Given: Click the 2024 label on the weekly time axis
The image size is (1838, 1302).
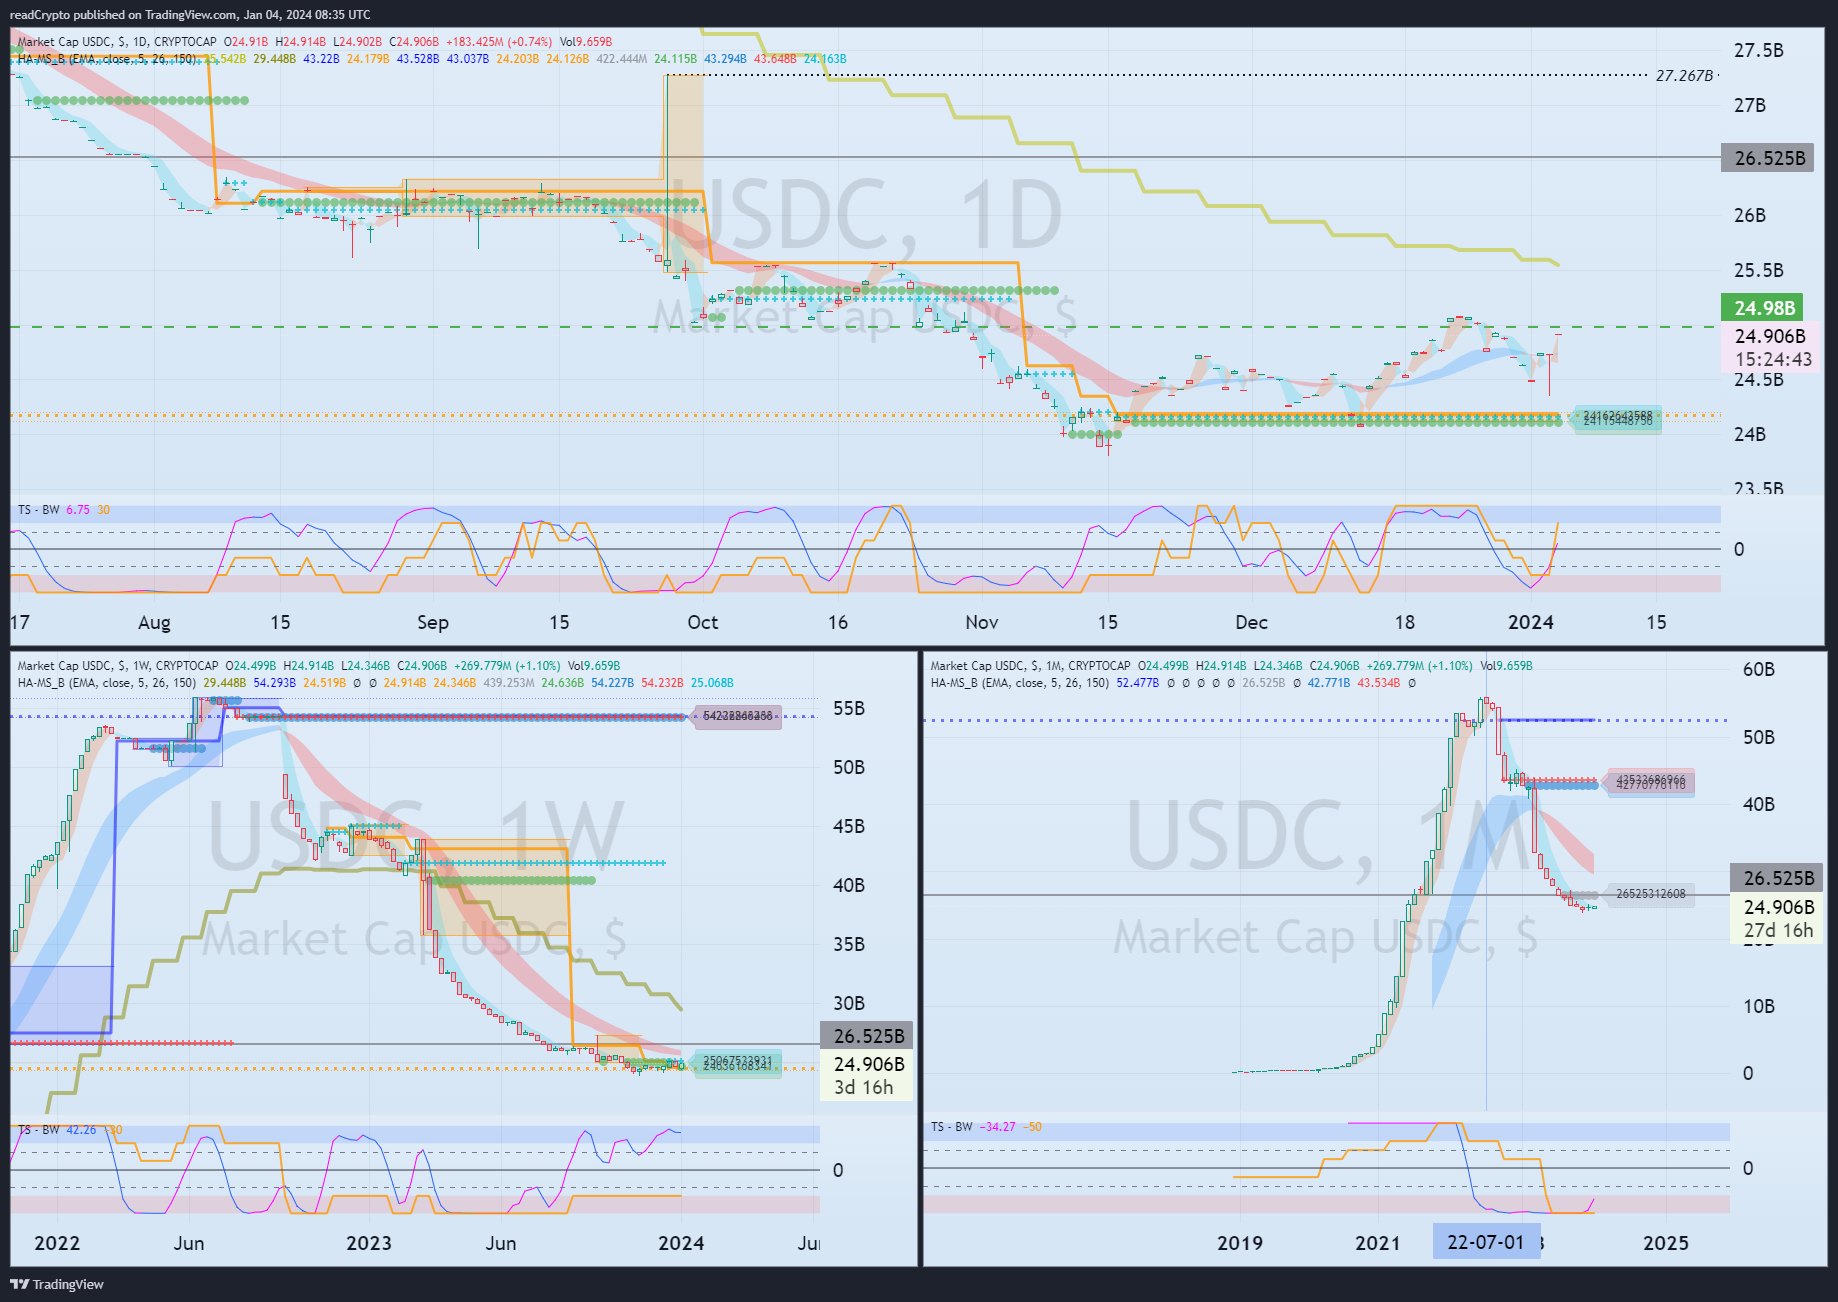Looking at the screenshot, I should [x=681, y=1243].
